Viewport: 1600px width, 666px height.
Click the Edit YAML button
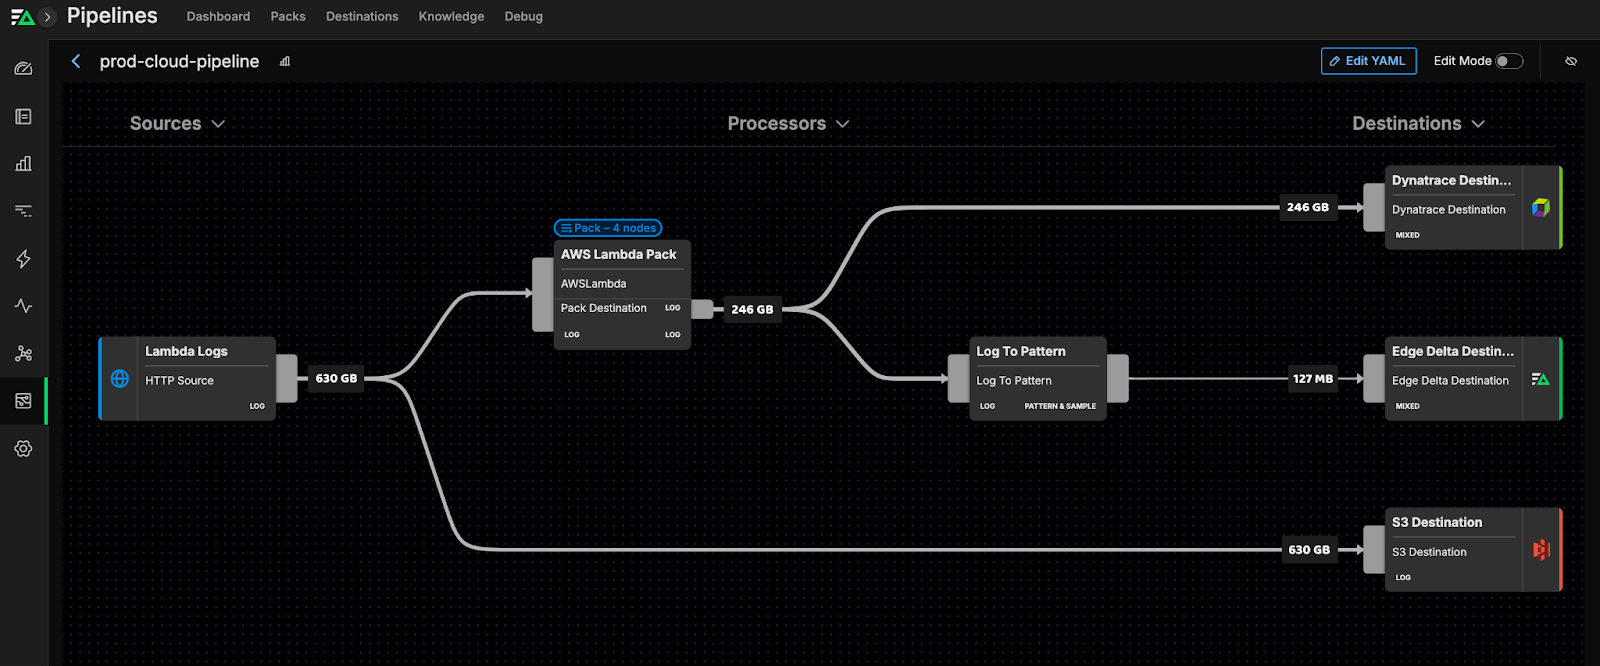tap(1368, 61)
